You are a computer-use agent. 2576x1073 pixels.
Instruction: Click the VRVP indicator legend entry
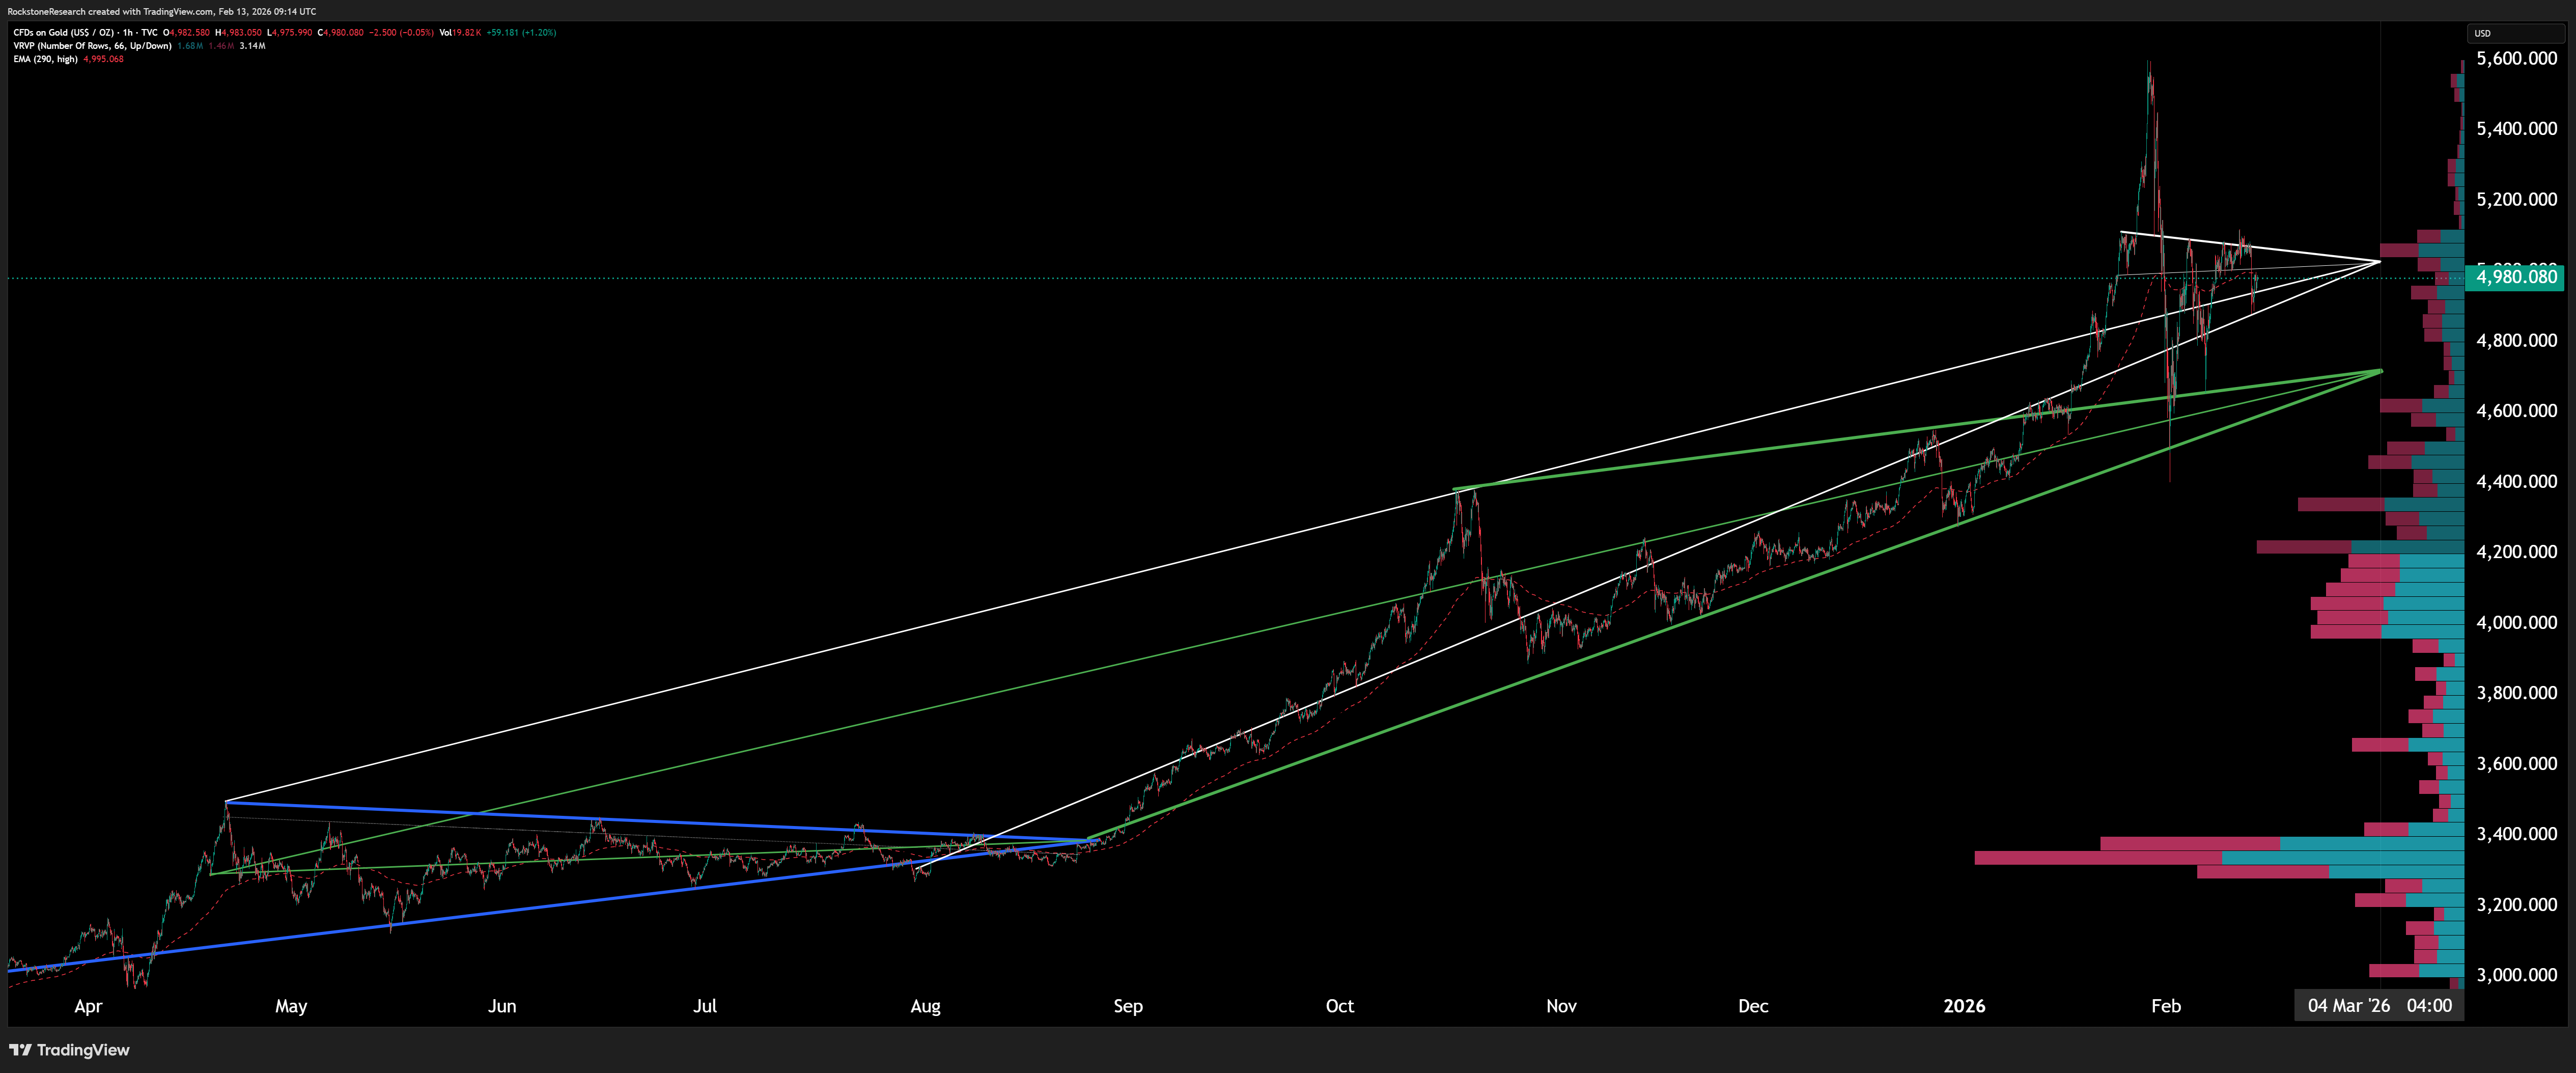[x=92, y=45]
